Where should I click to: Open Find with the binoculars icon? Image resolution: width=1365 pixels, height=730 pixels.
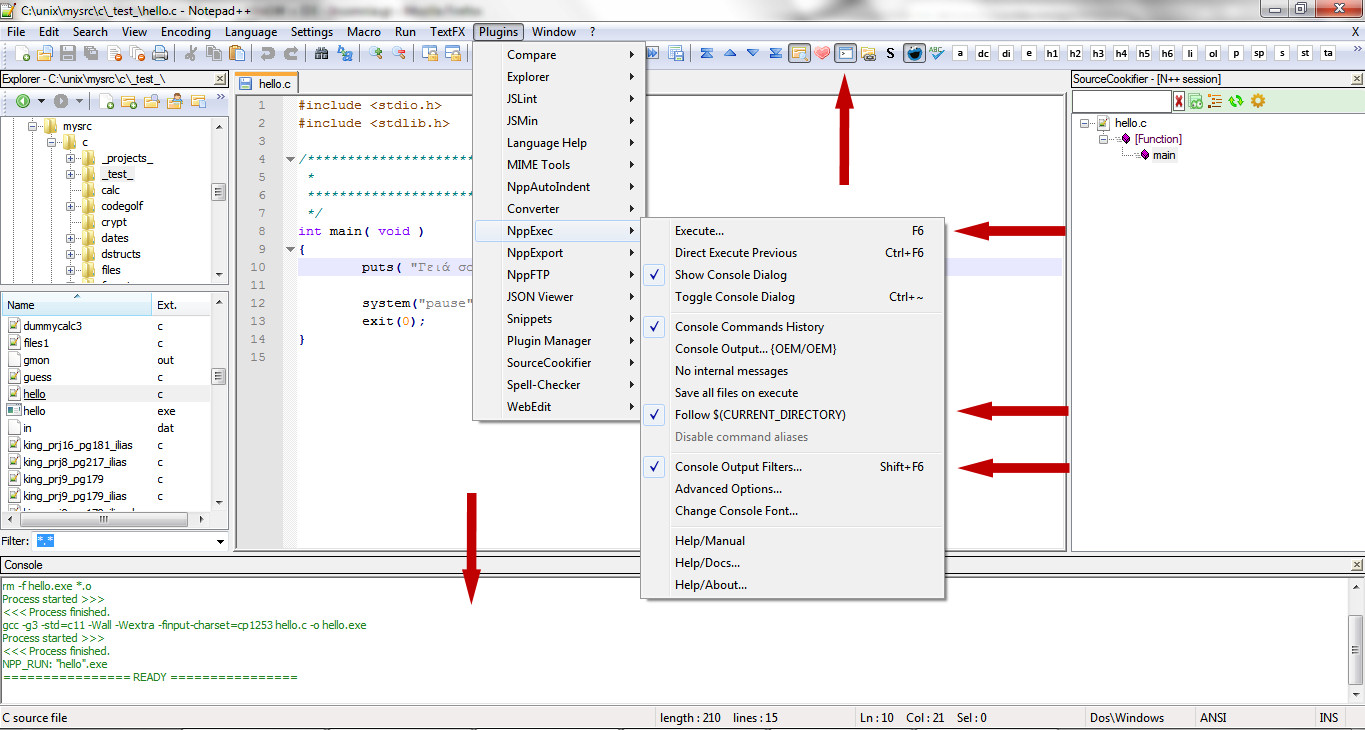coord(322,54)
